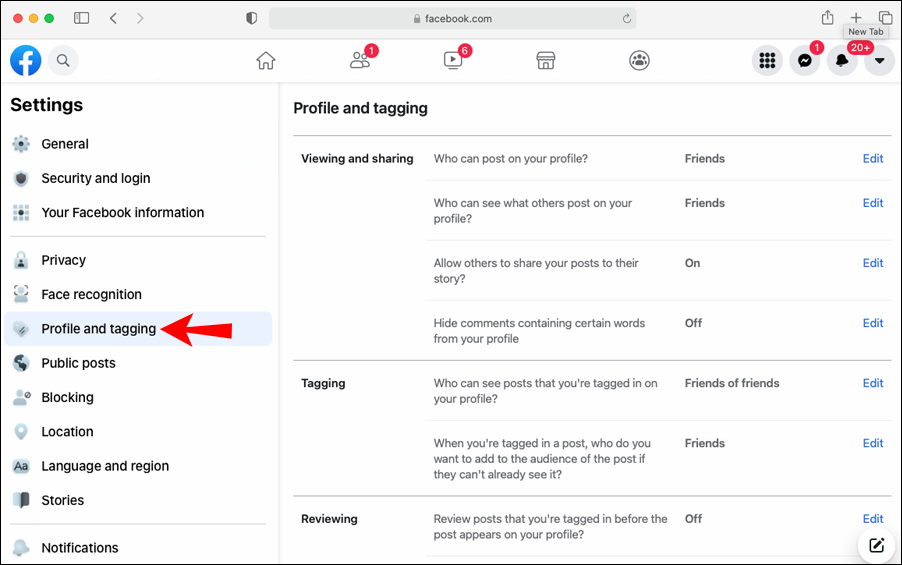The image size is (902, 565).
Task: Edit Review posts you're tagged in setting
Action: [x=873, y=519]
